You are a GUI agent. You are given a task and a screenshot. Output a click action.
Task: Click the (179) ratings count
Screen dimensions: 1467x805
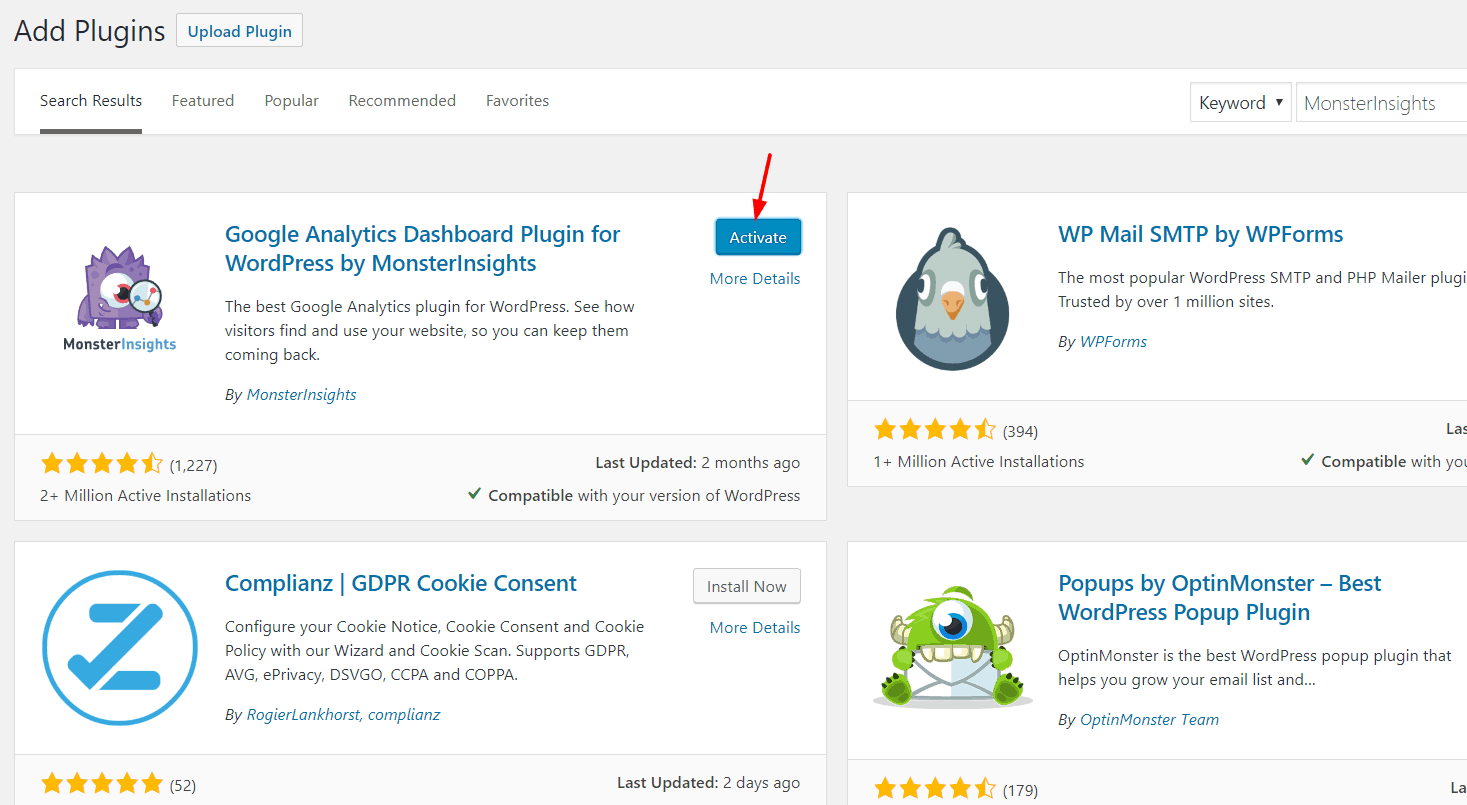point(1020,790)
